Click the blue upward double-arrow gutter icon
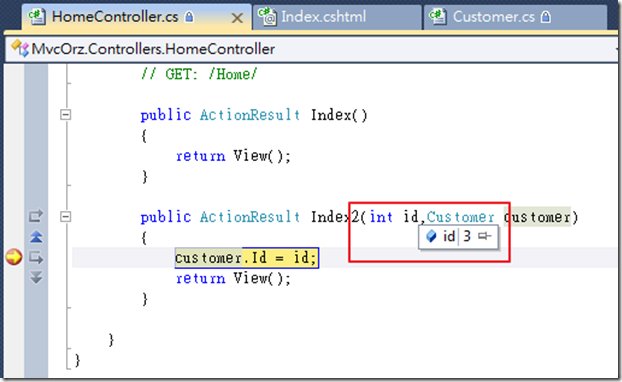The height and width of the screenshot is (382, 622). 36,237
